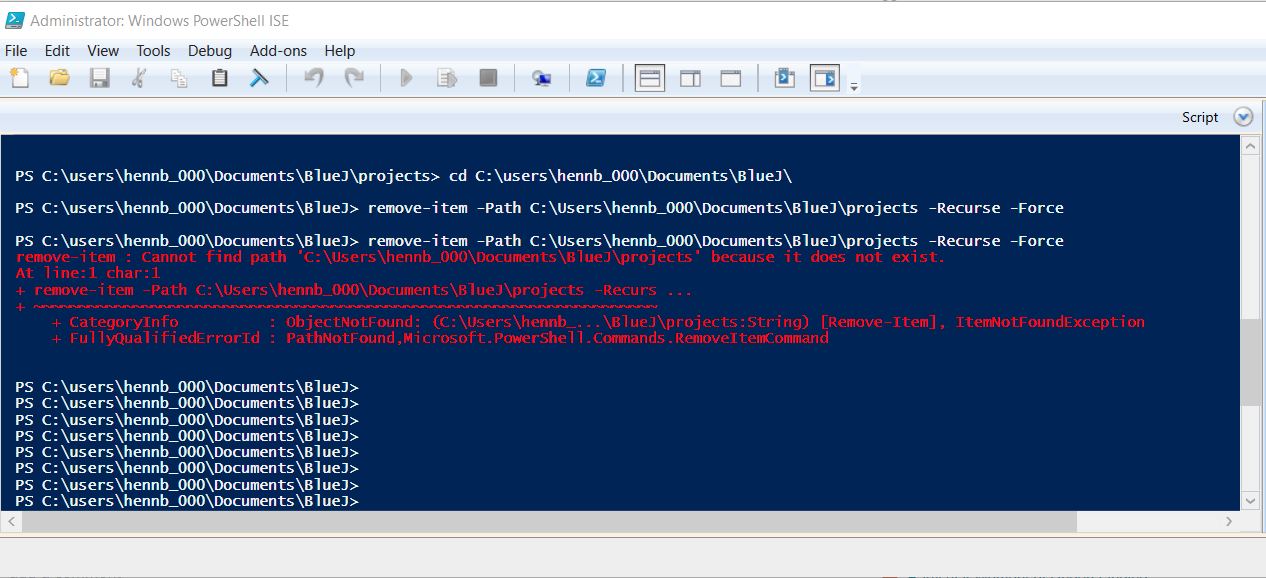Click the 'Script' label text

(1200, 117)
